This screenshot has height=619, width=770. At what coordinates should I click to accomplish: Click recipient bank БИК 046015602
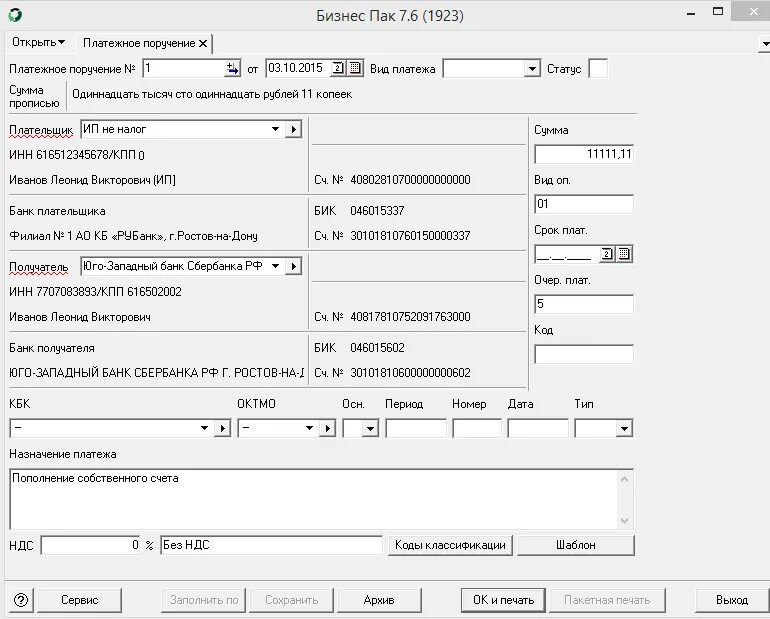(x=377, y=348)
